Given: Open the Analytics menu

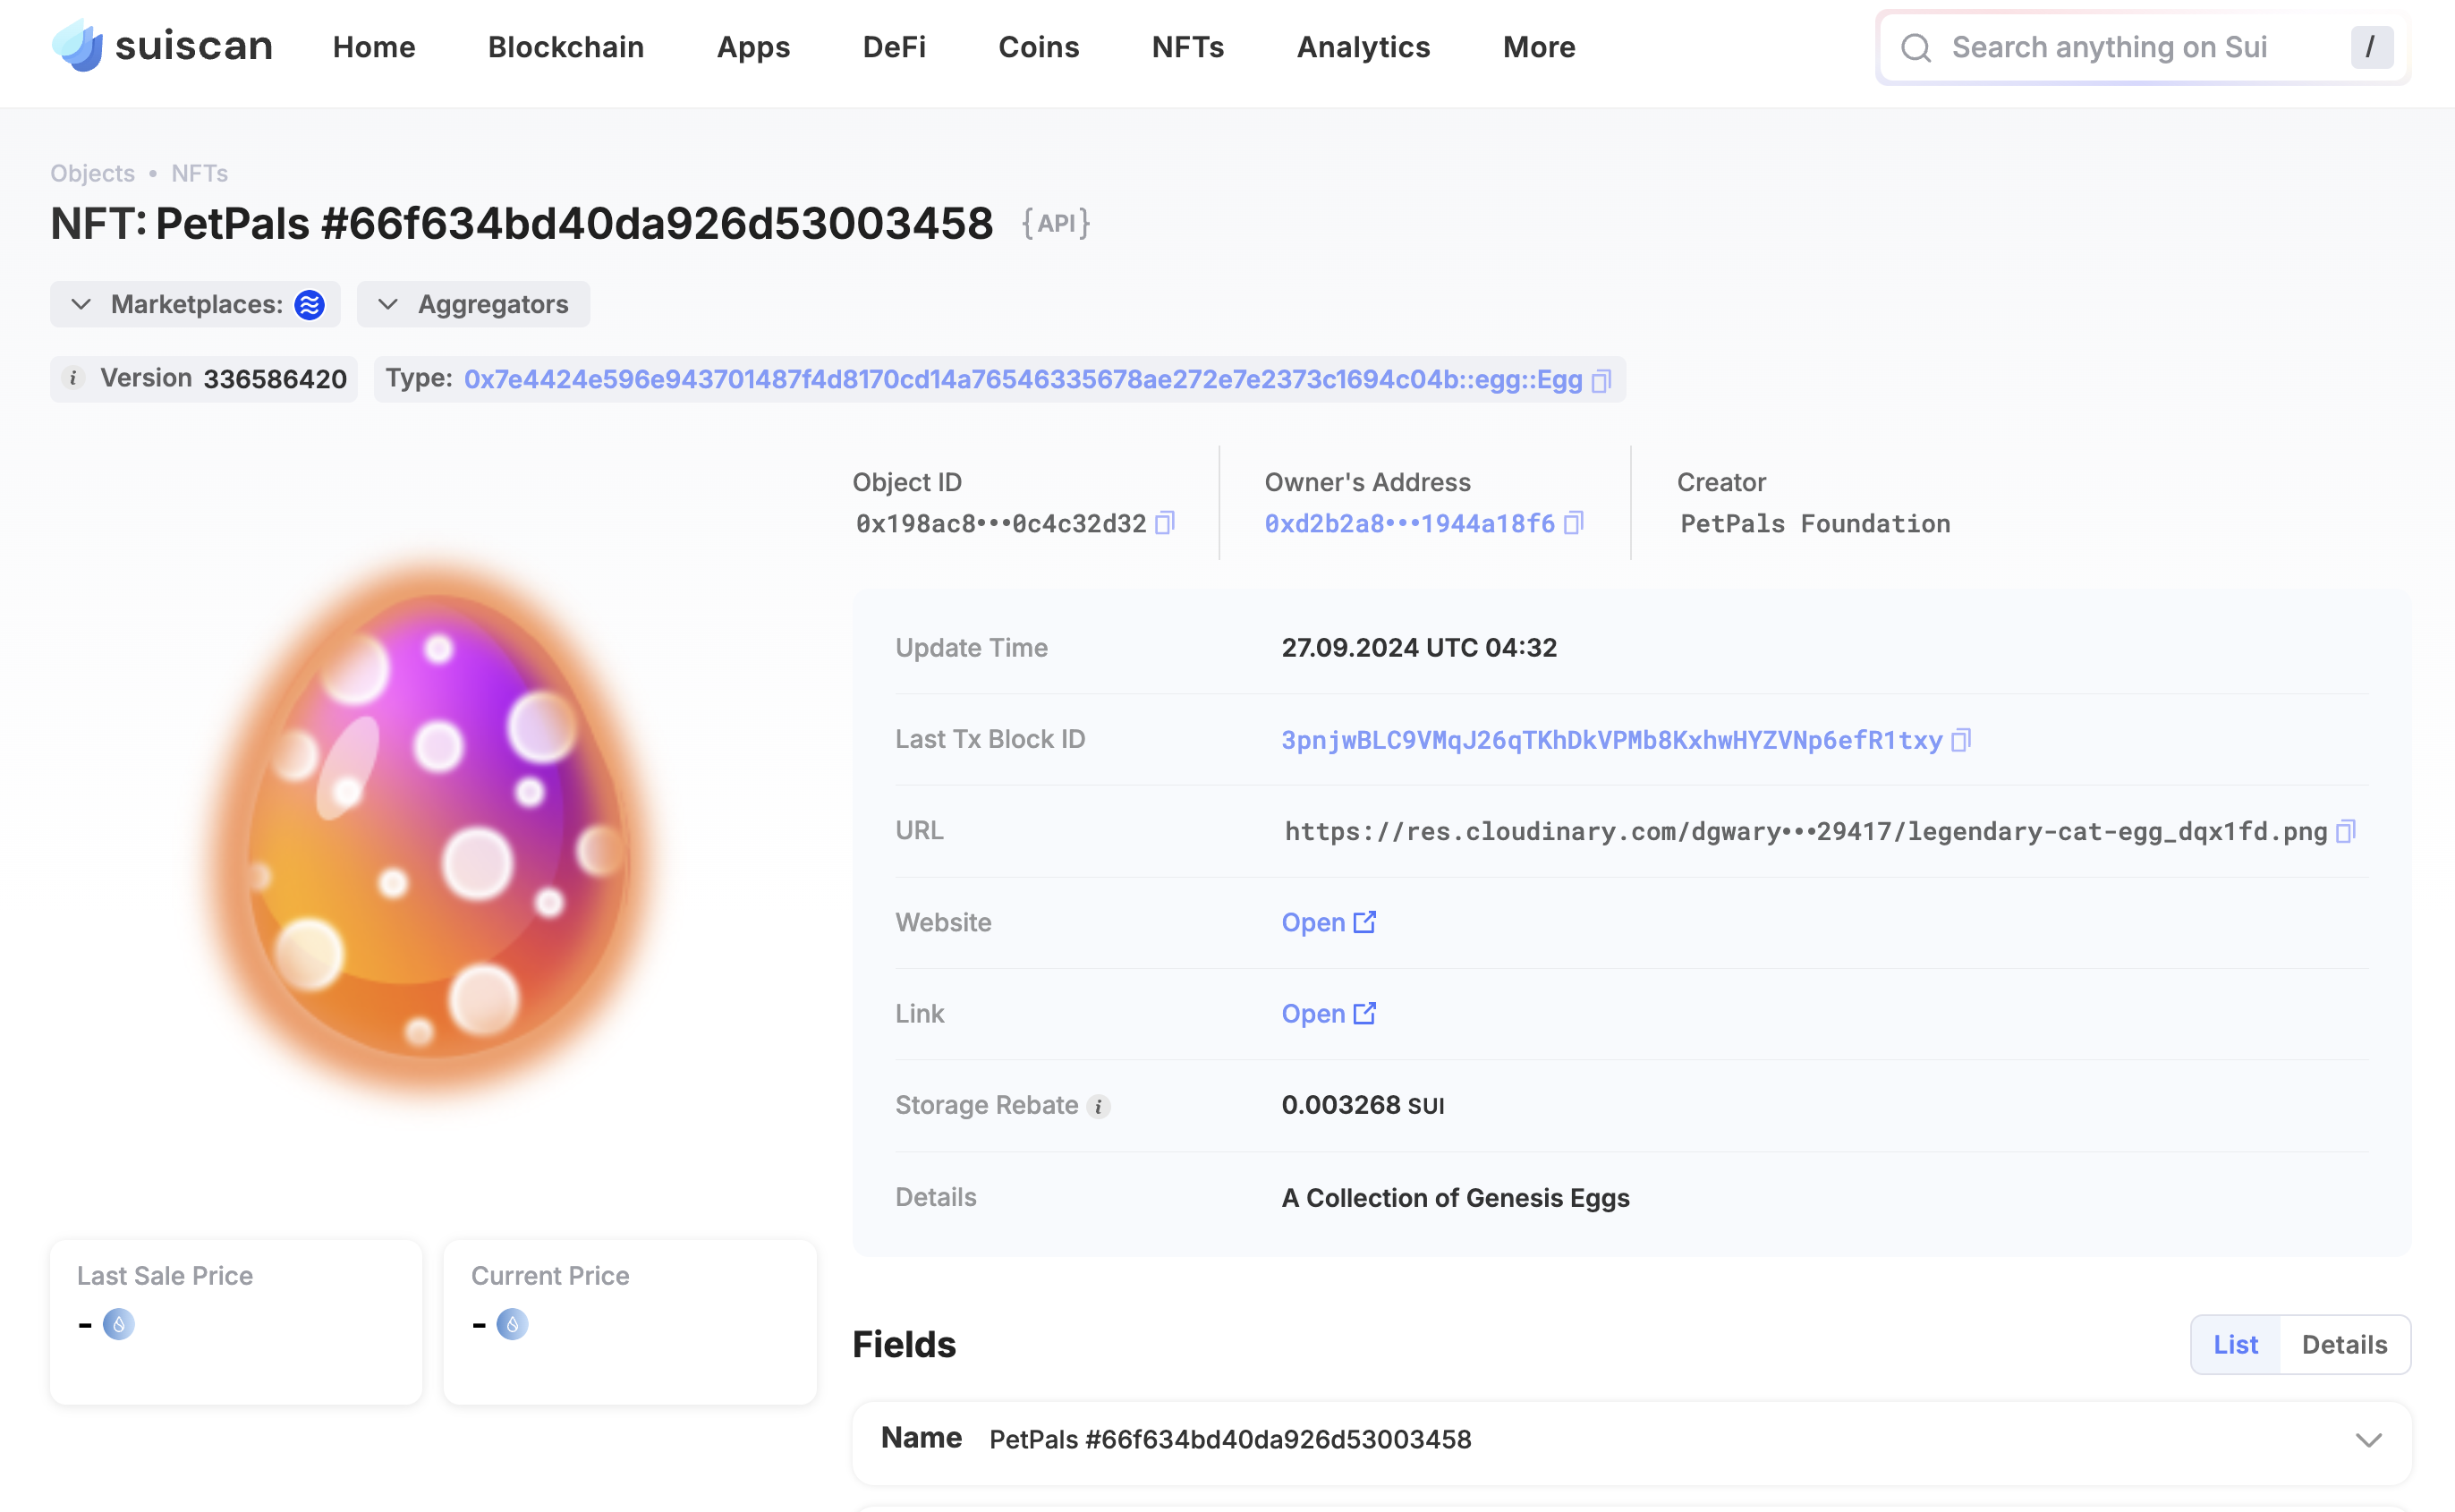Looking at the screenshot, I should coord(1363,47).
